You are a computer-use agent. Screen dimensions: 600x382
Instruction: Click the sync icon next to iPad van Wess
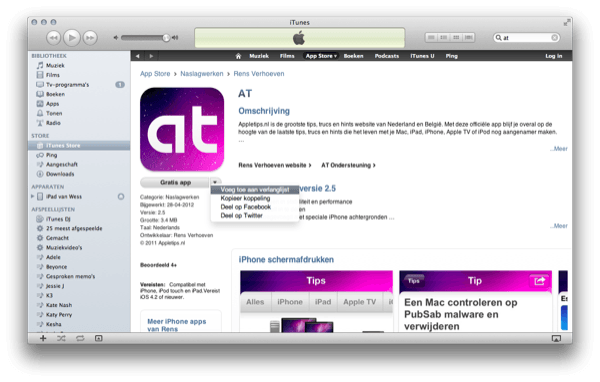point(121,196)
